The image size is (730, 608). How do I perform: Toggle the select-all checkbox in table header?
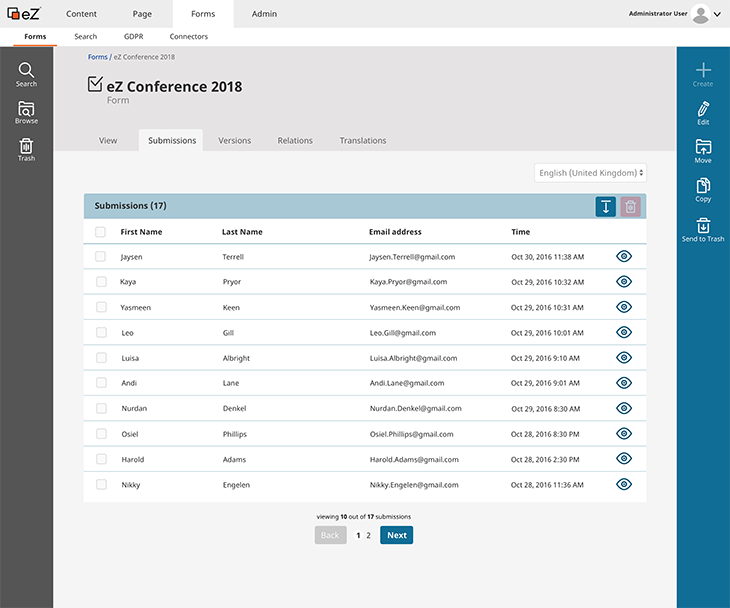pos(100,232)
